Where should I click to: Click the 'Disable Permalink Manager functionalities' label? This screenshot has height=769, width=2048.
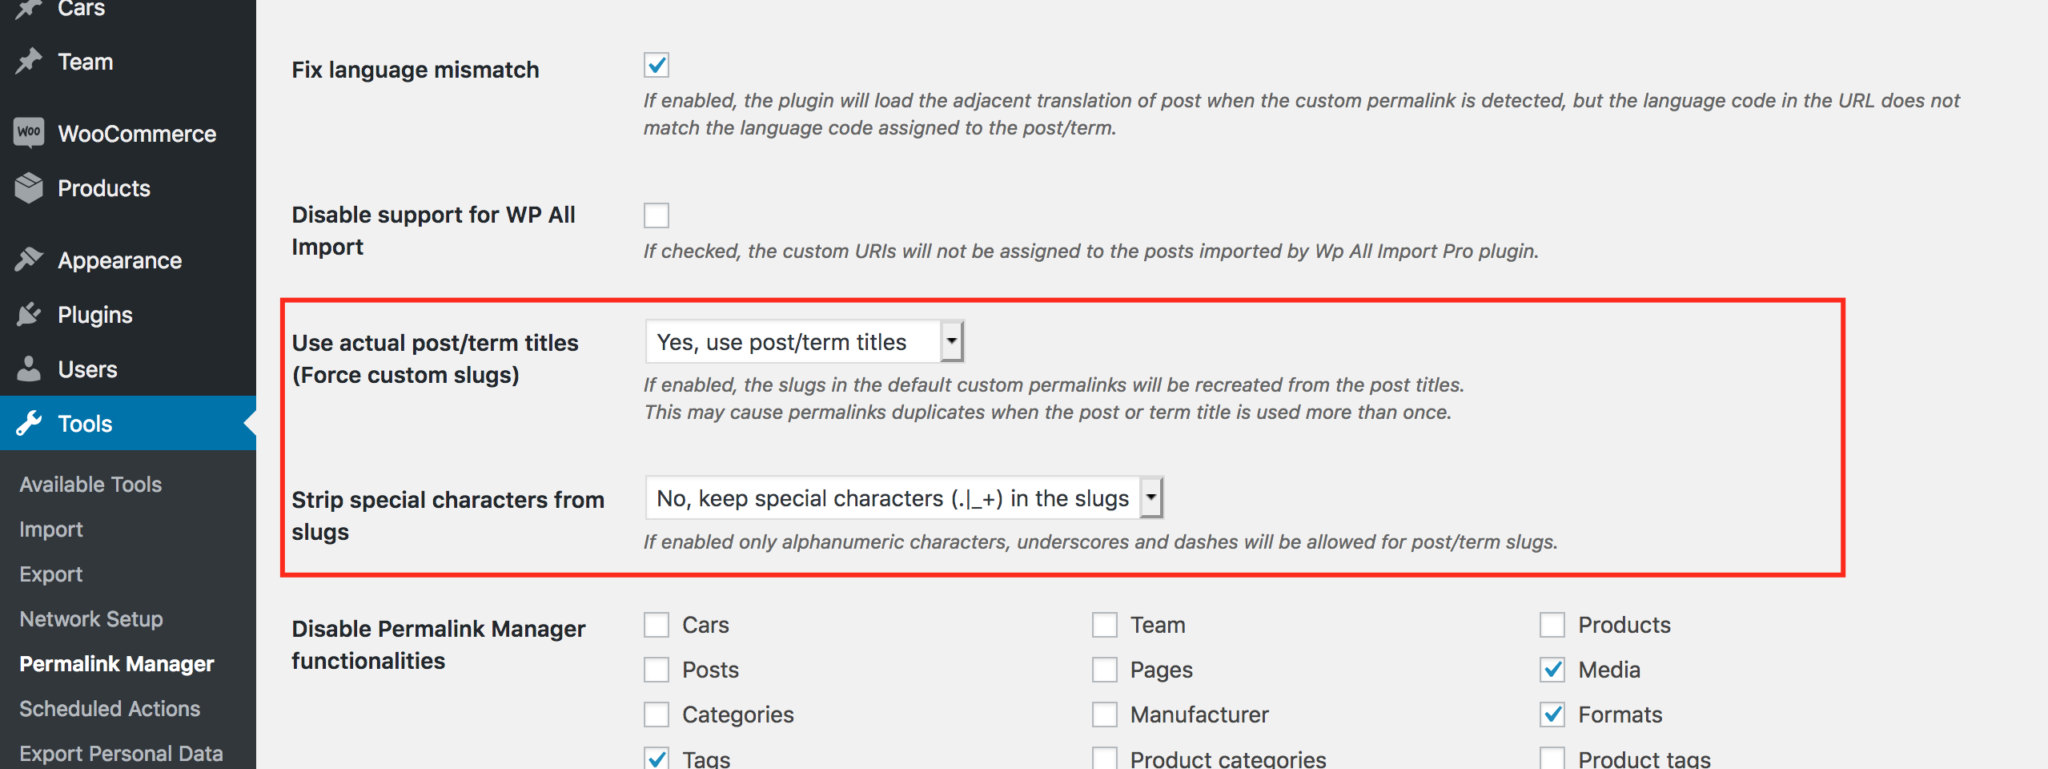point(439,645)
